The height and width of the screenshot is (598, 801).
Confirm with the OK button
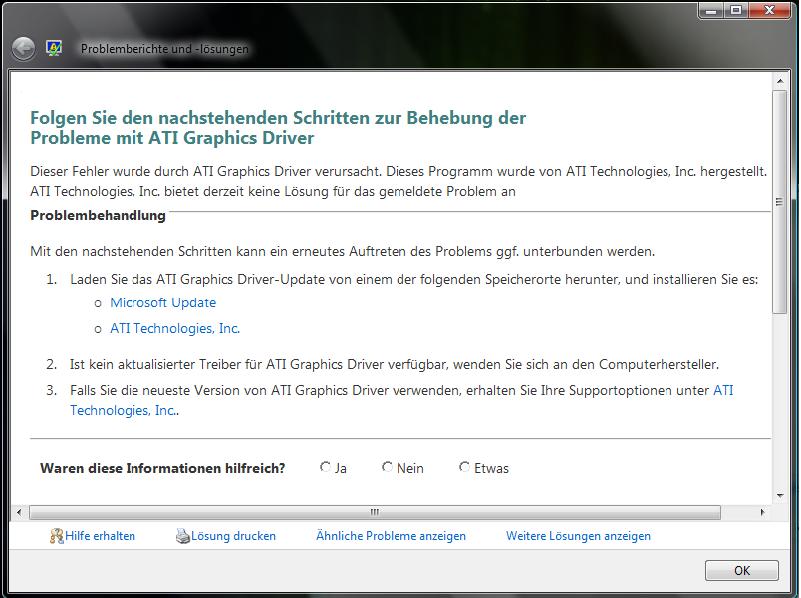coord(742,570)
